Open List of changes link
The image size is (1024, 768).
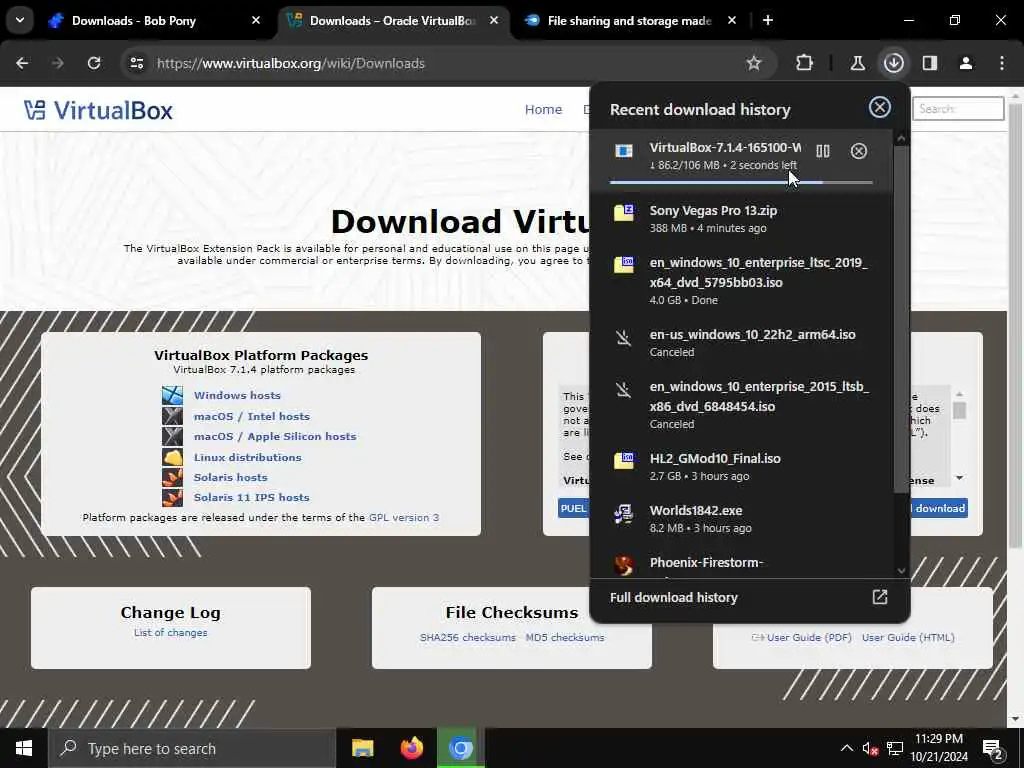pos(170,632)
